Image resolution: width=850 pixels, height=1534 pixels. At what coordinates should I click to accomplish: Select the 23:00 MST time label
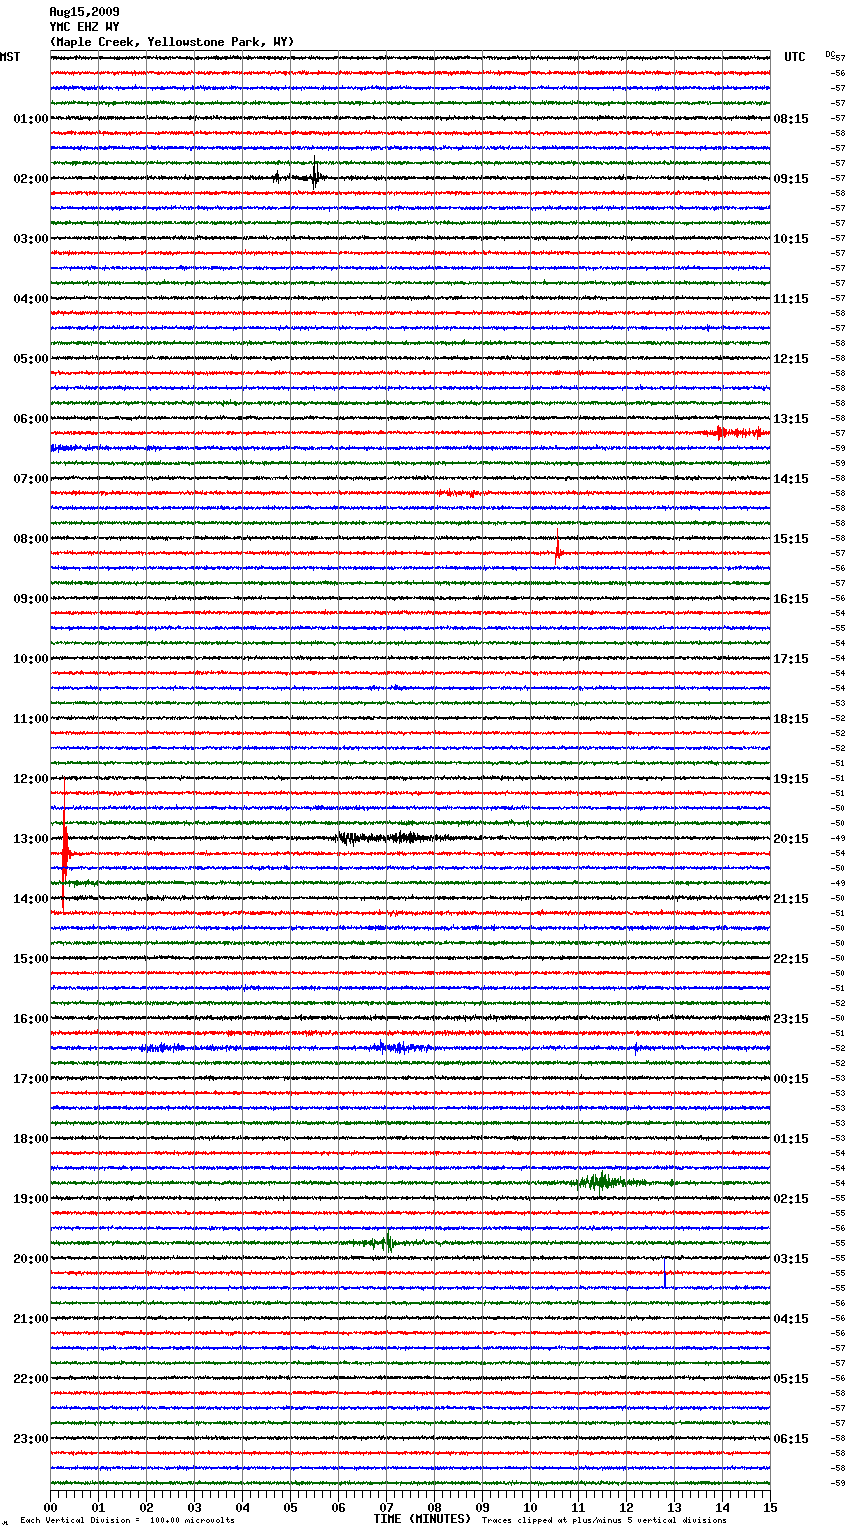click(31, 1439)
